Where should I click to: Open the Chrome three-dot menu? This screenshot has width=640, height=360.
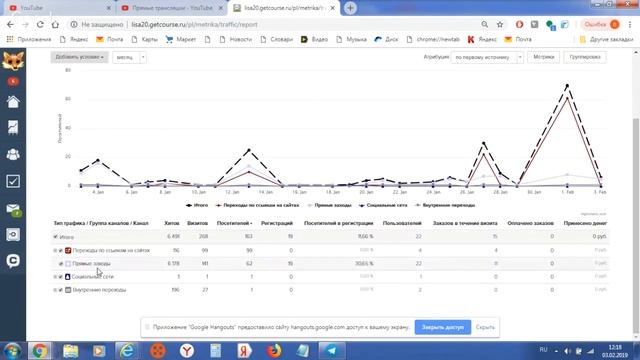[x=631, y=24]
